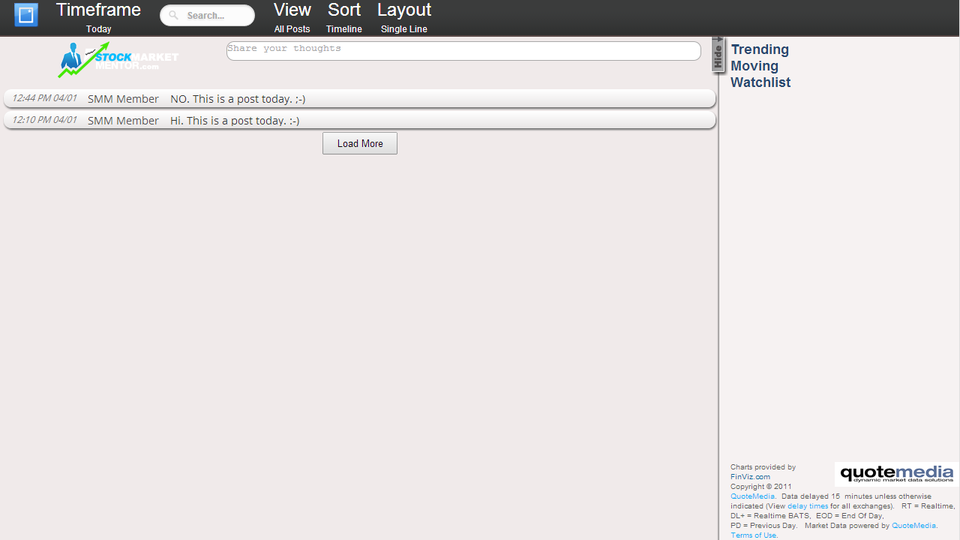Image resolution: width=960 pixels, height=540 pixels.
Task: Click the blue square icon in the top bar
Action: click(x=26, y=15)
